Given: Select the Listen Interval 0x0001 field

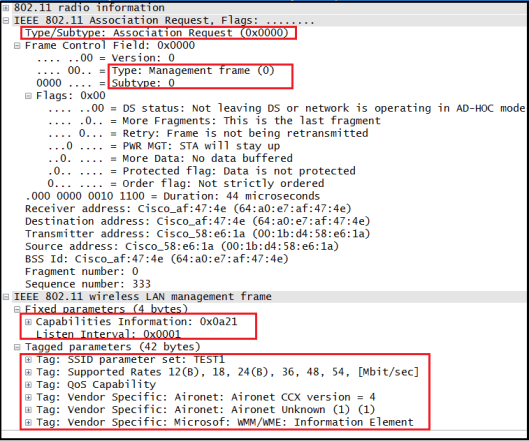Looking at the screenshot, I should pos(108,334).
